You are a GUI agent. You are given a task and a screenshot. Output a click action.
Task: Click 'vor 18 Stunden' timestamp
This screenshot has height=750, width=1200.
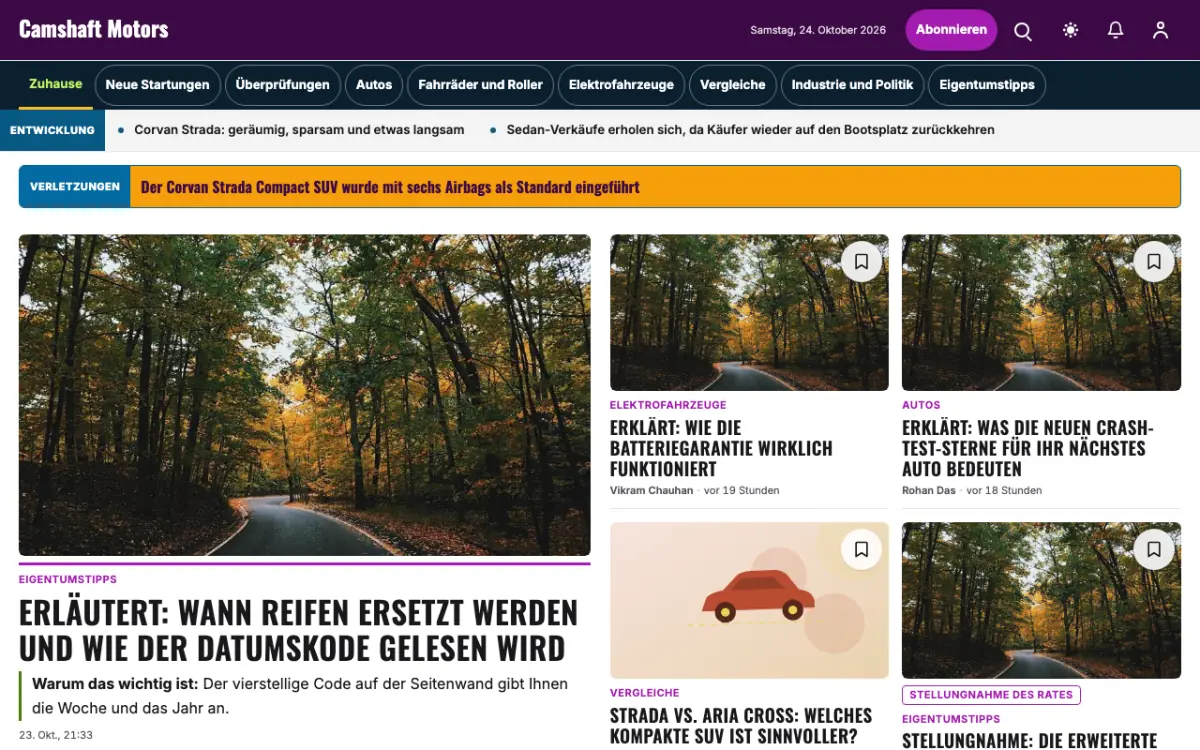click(x=1005, y=491)
